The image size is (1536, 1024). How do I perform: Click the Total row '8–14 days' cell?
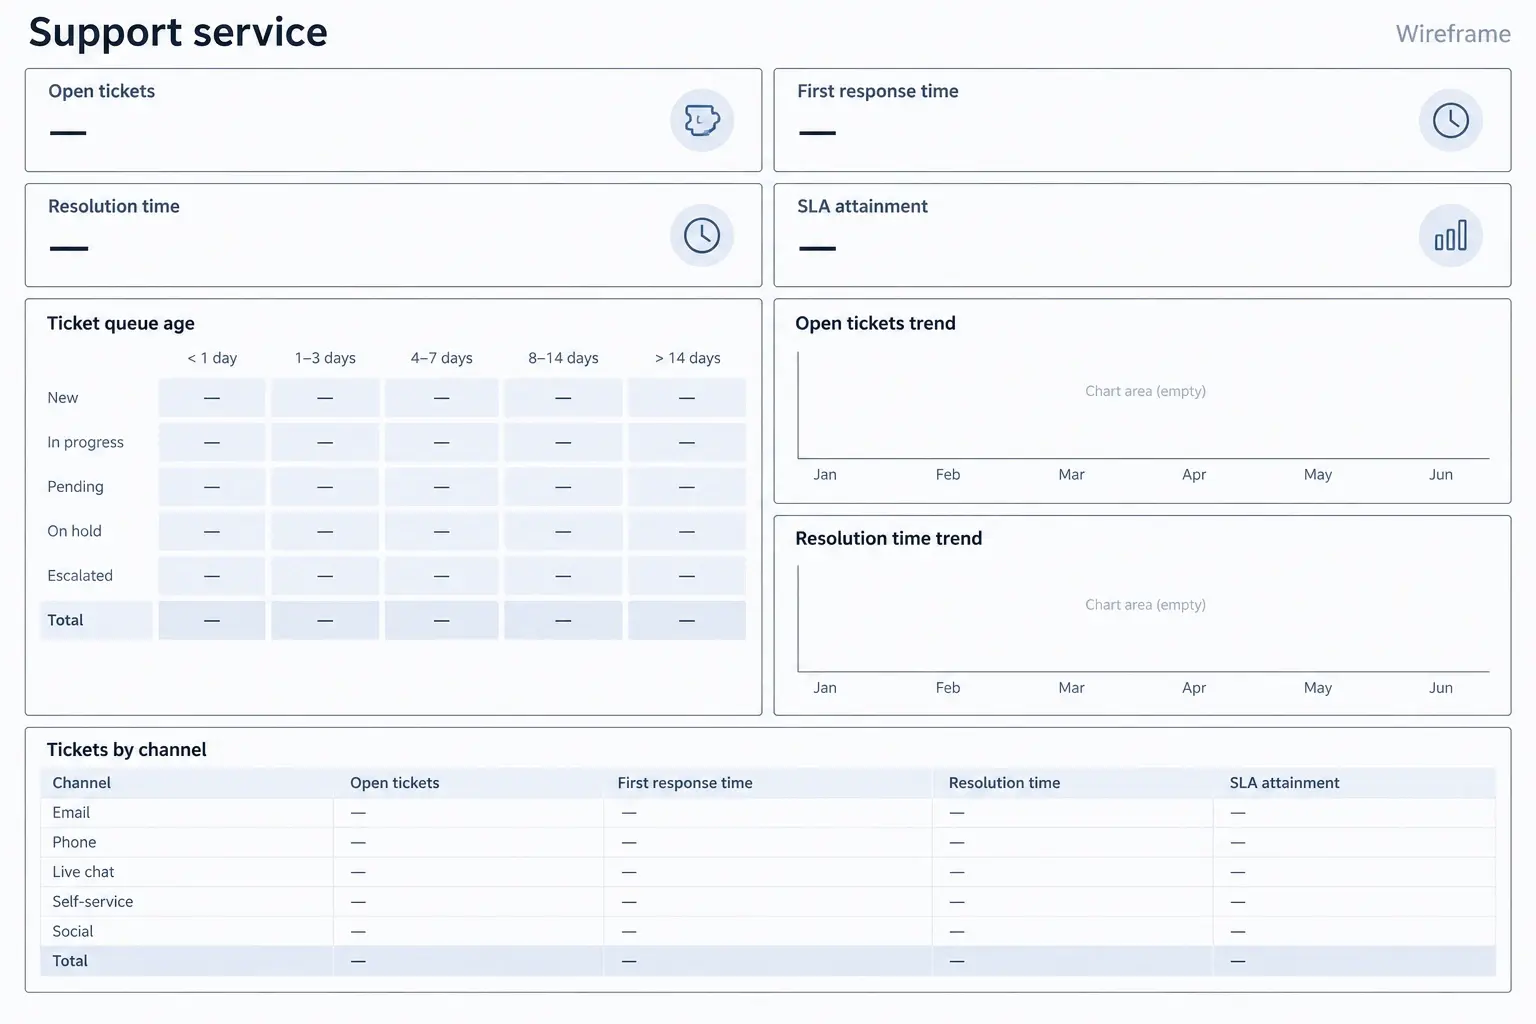(x=563, y=620)
